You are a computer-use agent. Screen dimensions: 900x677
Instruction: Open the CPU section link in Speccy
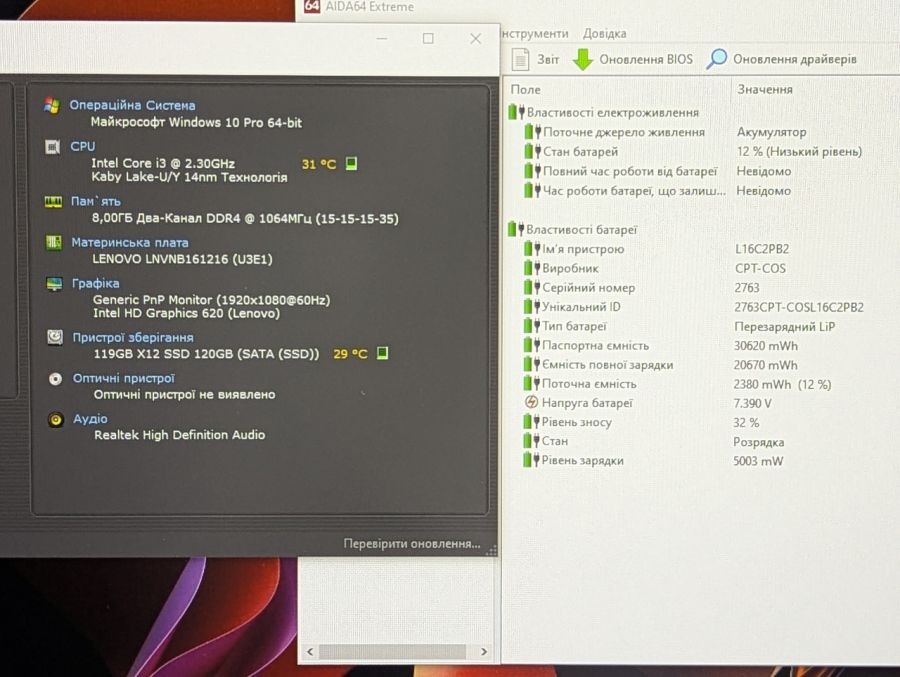pyautogui.click(x=83, y=146)
